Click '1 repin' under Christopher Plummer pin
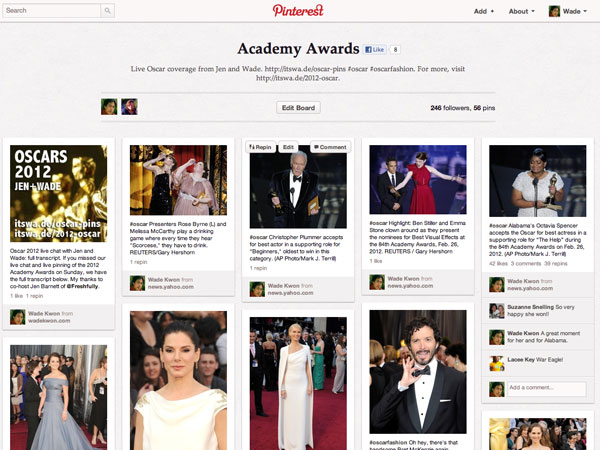The height and width of the screenshot is (450, 600). (x=258, y=268)
